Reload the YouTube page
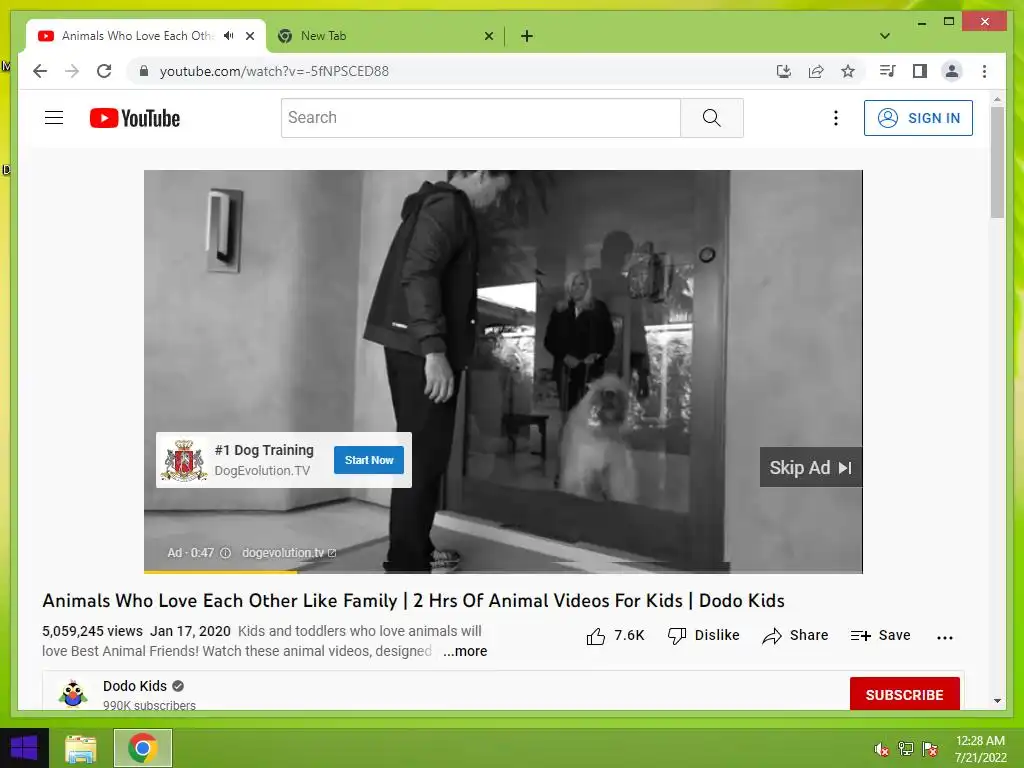Screen dimensions: 1024x768 pyautogui.click(x=104, y=71)
